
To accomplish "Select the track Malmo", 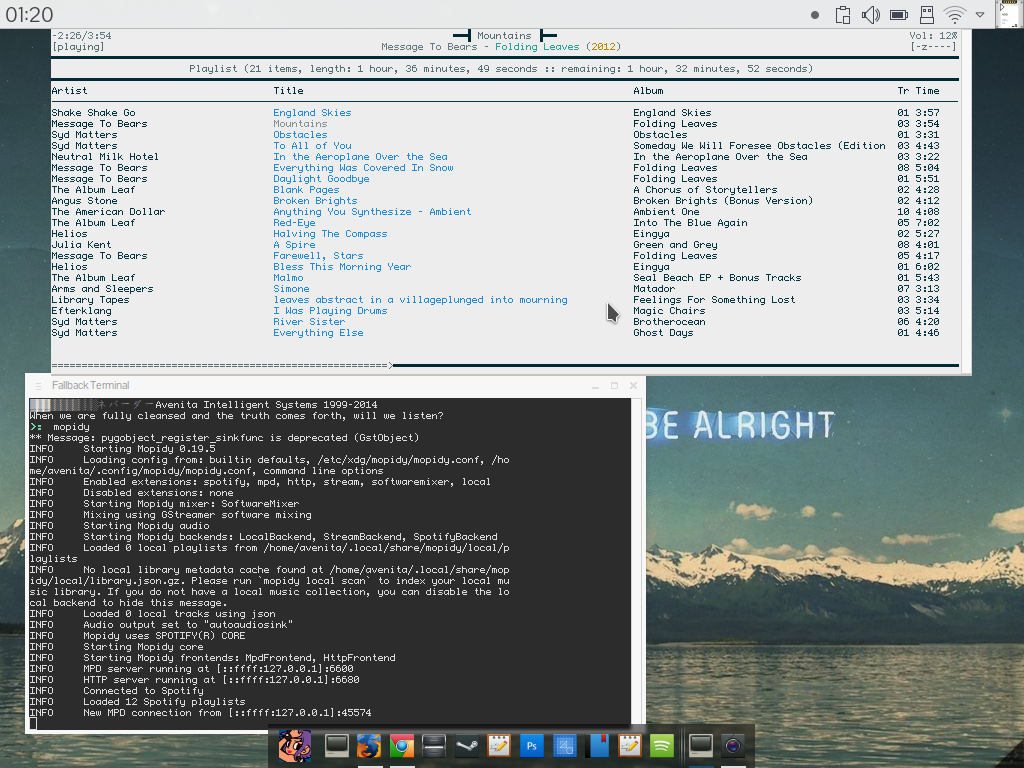I will point(288,278).
